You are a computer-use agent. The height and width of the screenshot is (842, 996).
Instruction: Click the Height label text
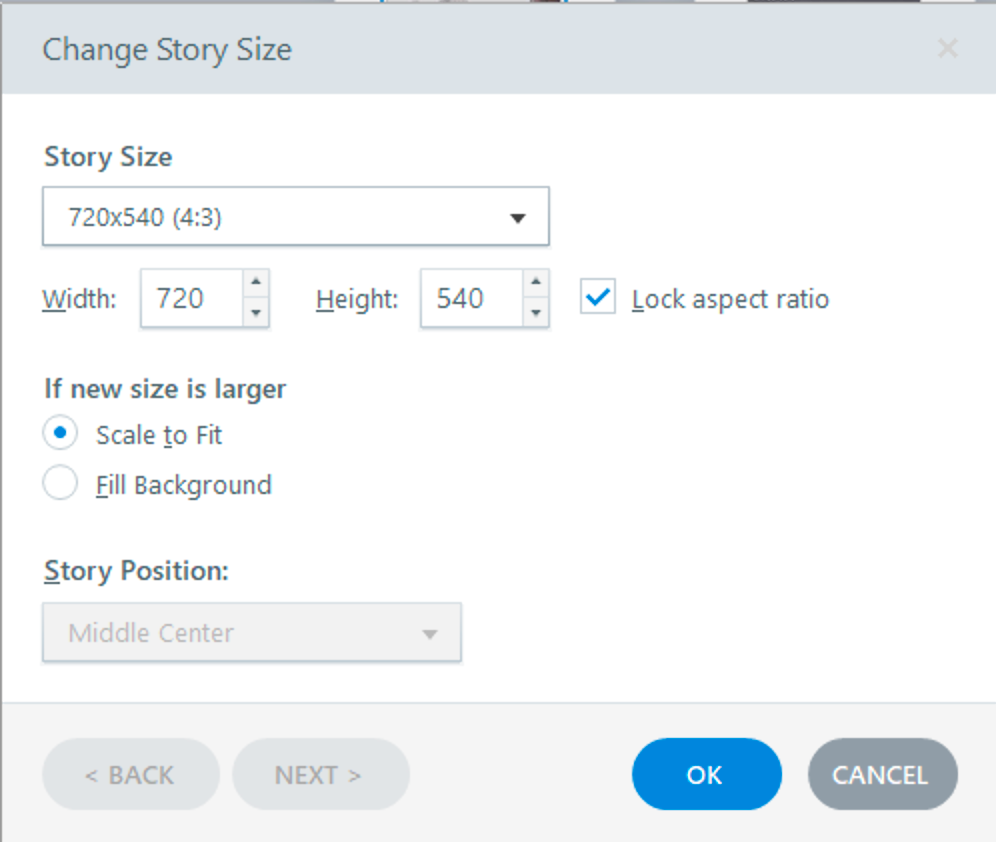pyautogui.click(x=357, y=299)
